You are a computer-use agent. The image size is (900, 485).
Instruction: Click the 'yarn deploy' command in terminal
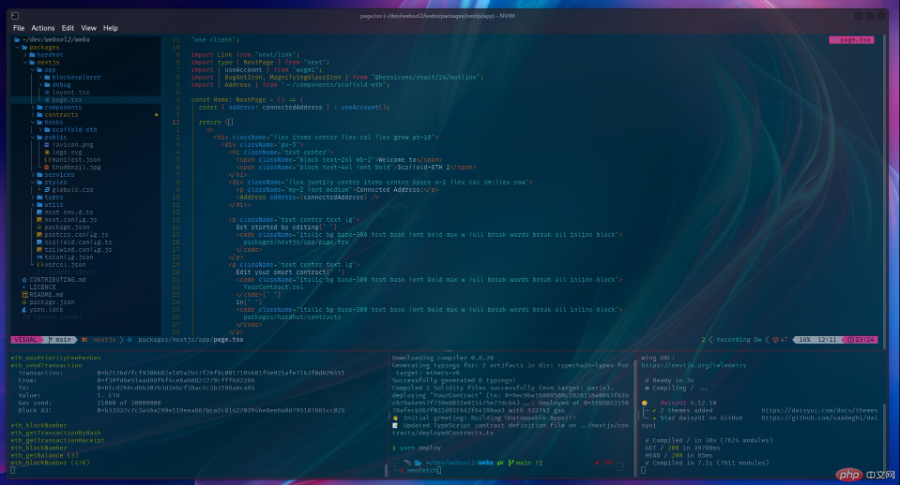pos(420,448)
